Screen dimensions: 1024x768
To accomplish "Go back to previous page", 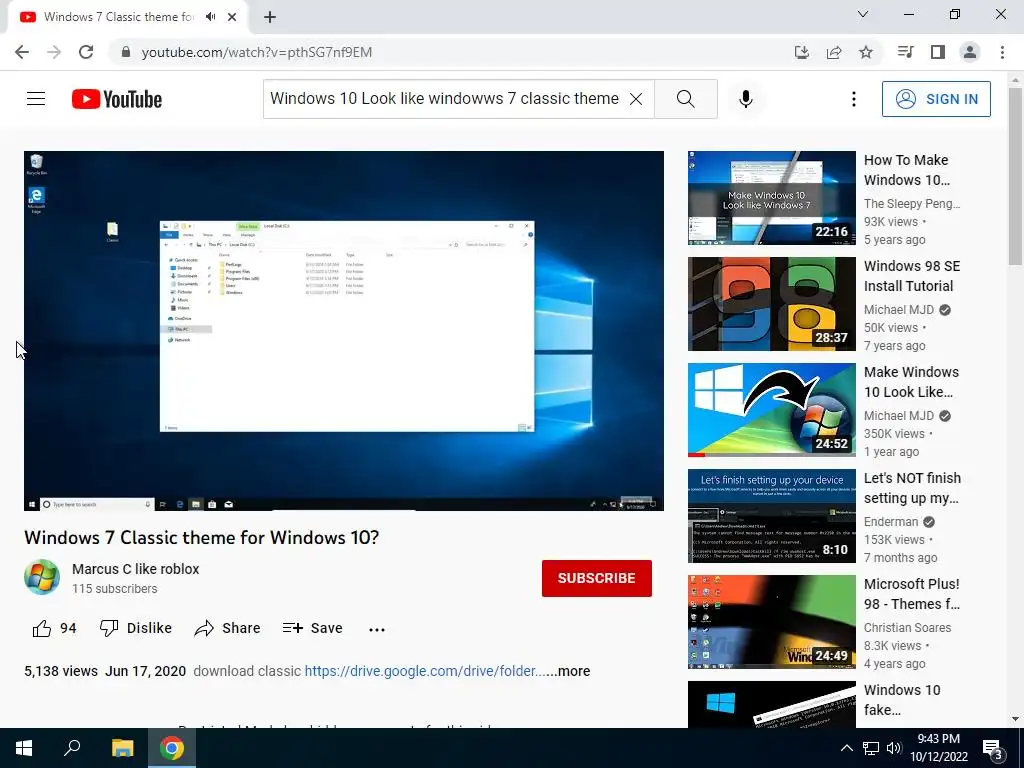I will pos(22,52).
